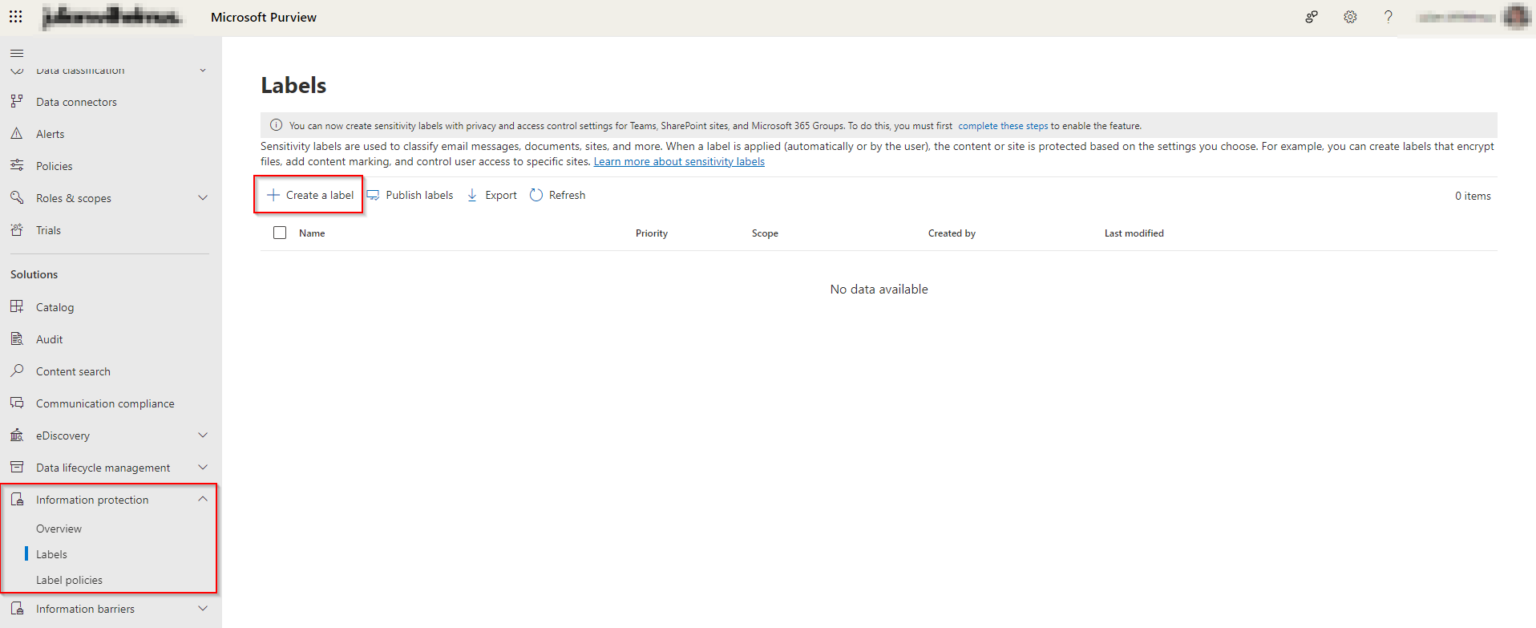Open the complete these steps link
Image resolution: width=1536 pixels, height=628 pixels.
pyautogui.click(x=1003, y=126)
